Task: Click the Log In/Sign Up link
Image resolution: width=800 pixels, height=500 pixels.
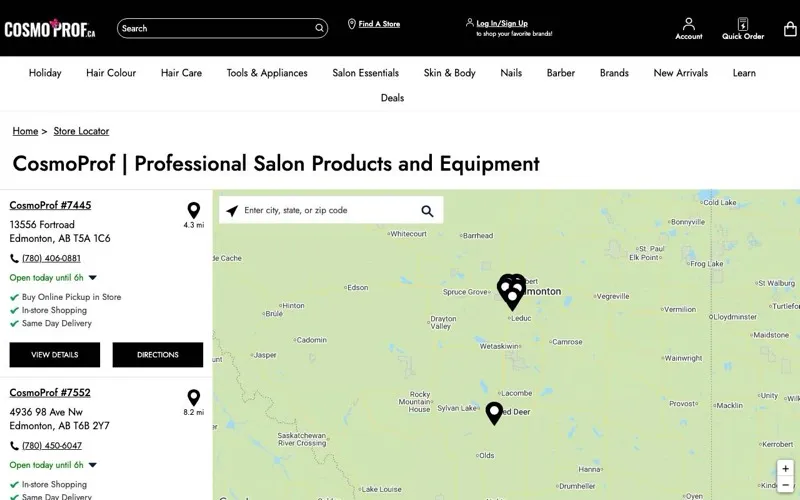Action: [502, 23]
